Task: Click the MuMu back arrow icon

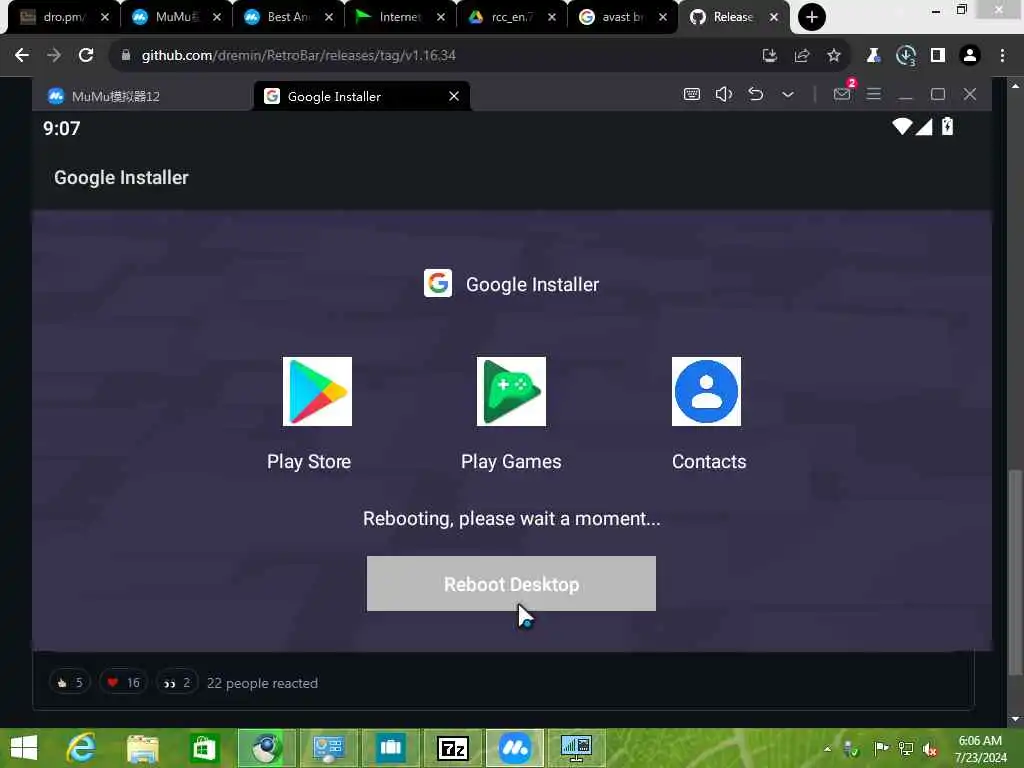Action: coord(756,94)
